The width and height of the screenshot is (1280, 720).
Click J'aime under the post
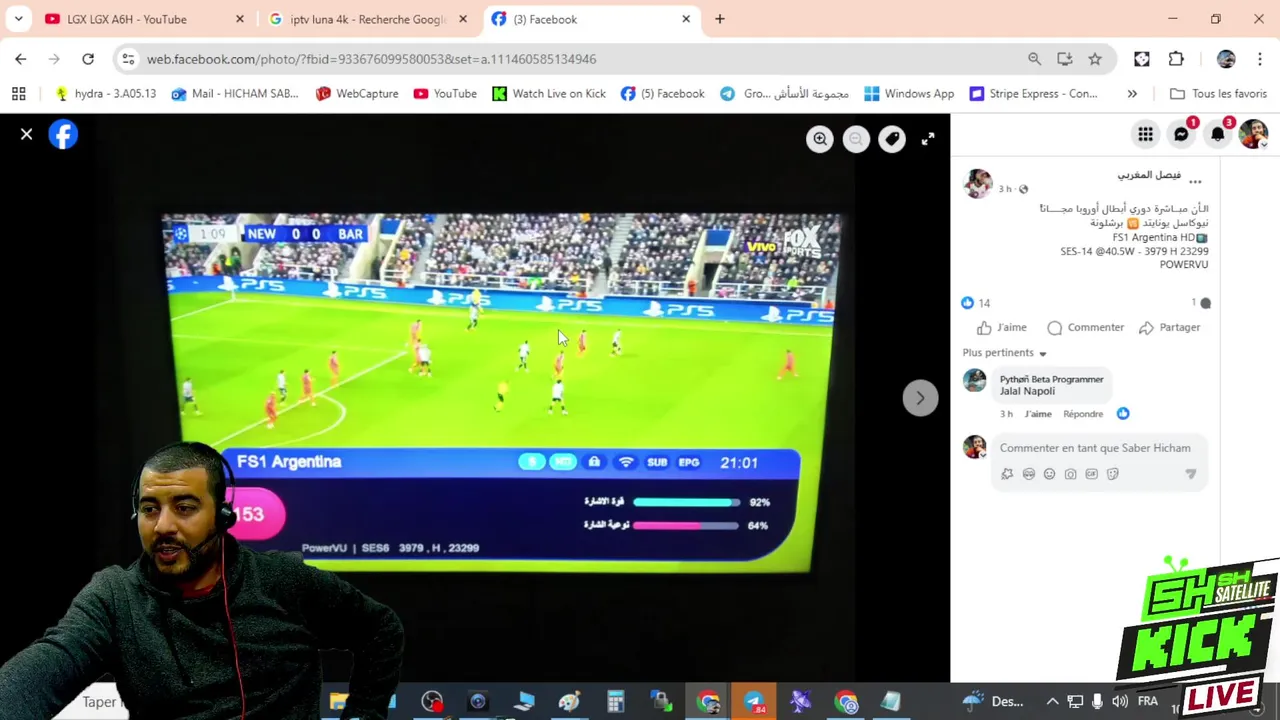pos(1003,327)
